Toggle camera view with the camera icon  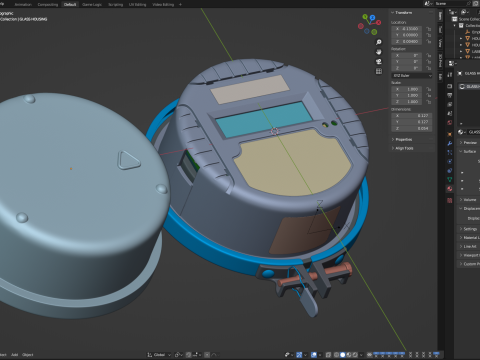[x=379, y=62]
